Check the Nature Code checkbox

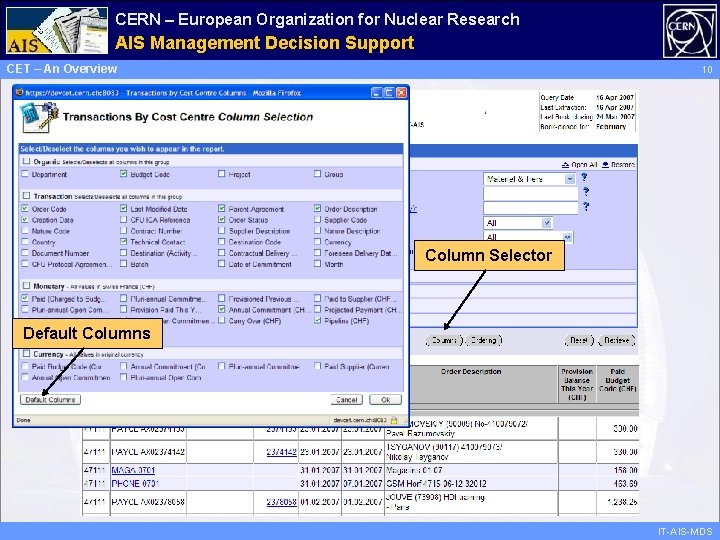(x=25, y=231)
